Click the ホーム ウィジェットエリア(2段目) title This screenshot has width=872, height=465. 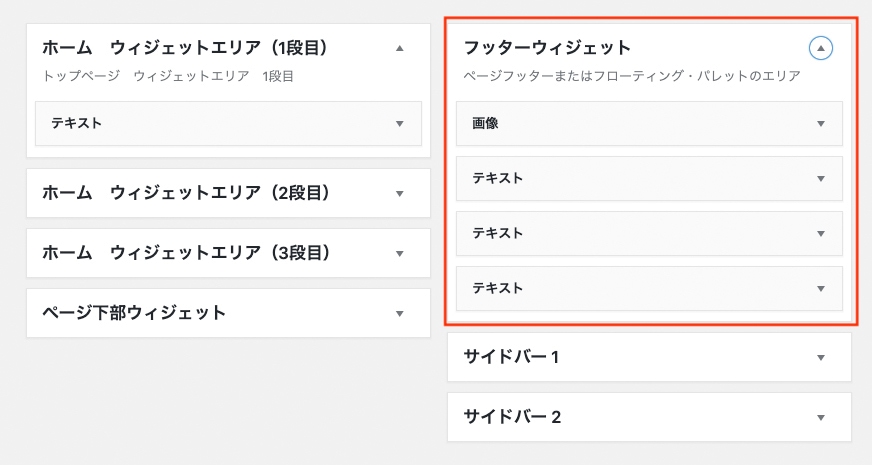point(186,193)
